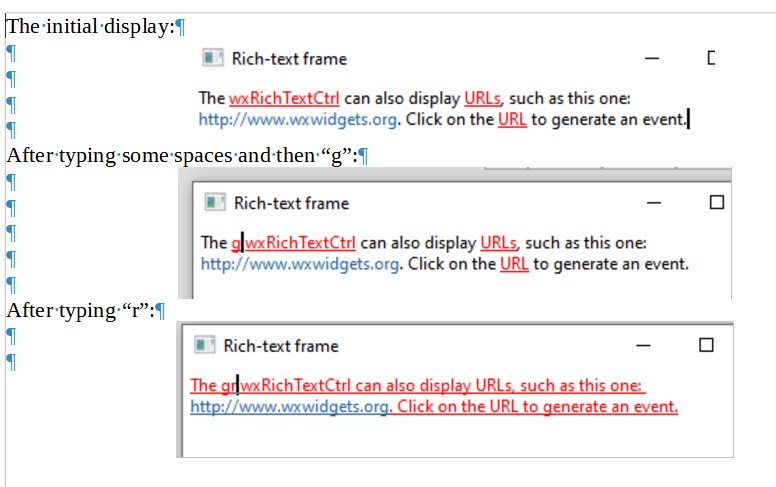Screen dimensions: 776x487
Task: Click red 'wxRichTextCtrl' word in first frame
Action: pos(284,98)
